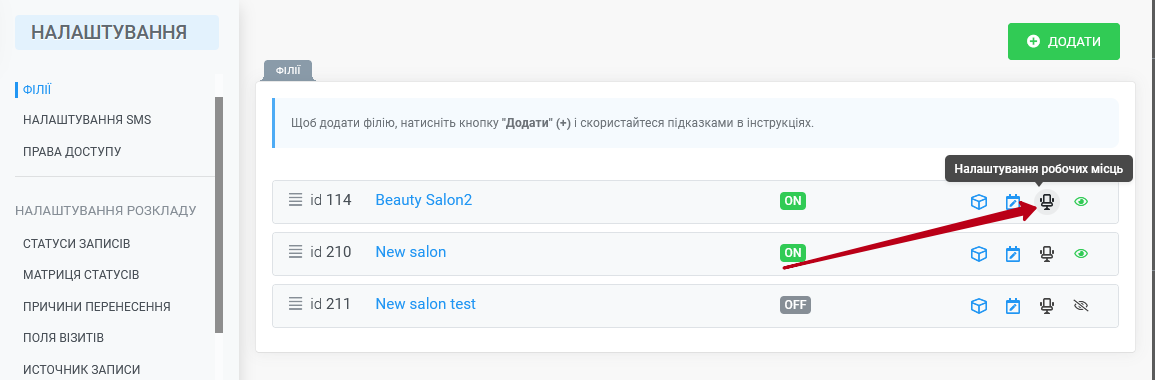
Task: Toggle visibility eye for New salon
Action: [x=1081, y=253]
